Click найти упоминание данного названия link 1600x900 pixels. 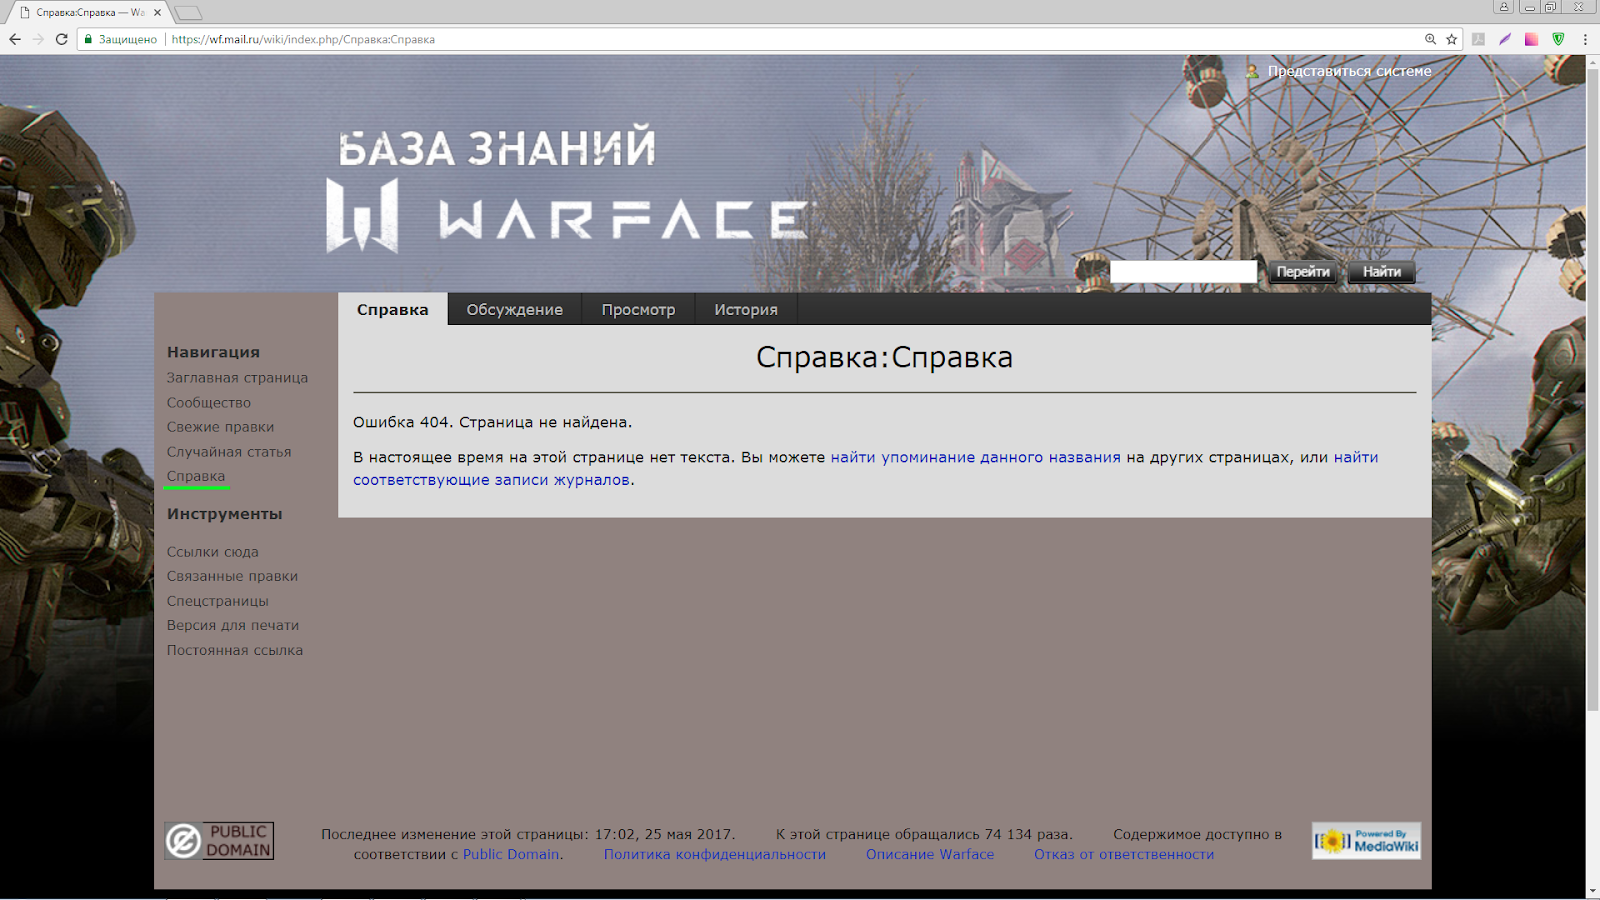tap(976, 457)
